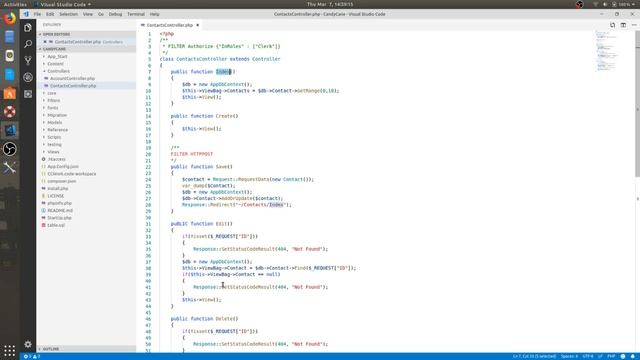This screenshot has width=640, height=360.
Task: Open the Help menu
Action: click(154, 14)
